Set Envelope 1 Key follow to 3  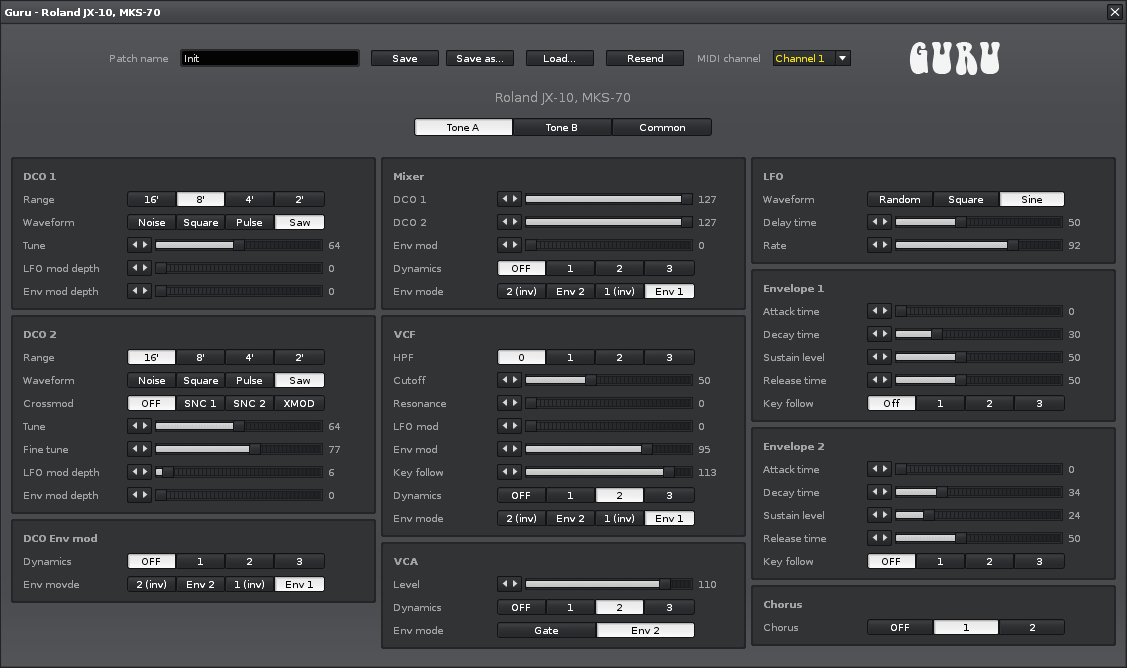coord(1039,403)
